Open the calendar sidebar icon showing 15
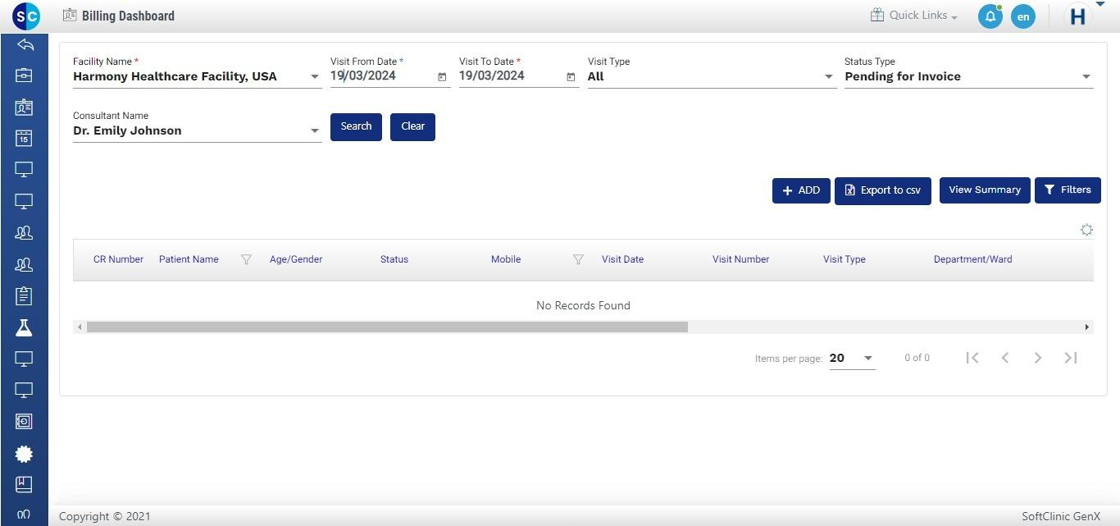Viewport: 1120px width, 526px height. point(24,138)
